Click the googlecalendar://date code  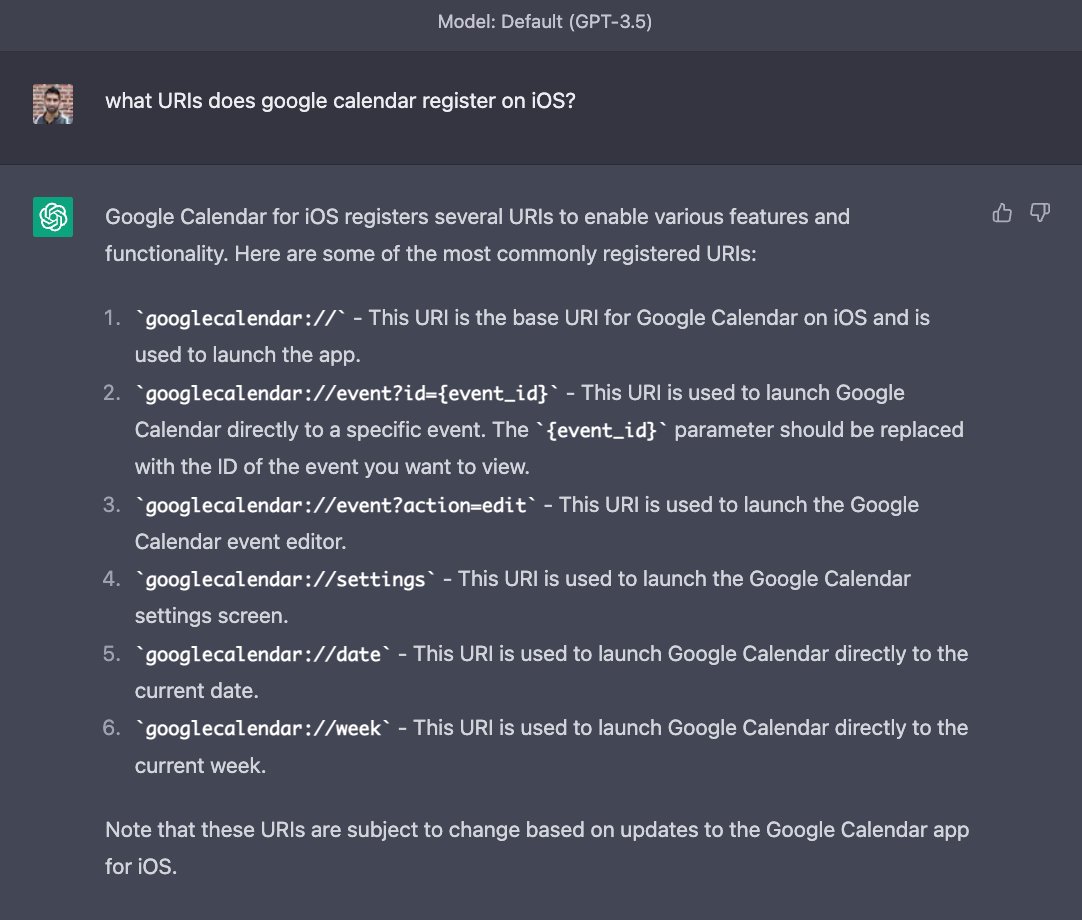(x=262, y=654)
